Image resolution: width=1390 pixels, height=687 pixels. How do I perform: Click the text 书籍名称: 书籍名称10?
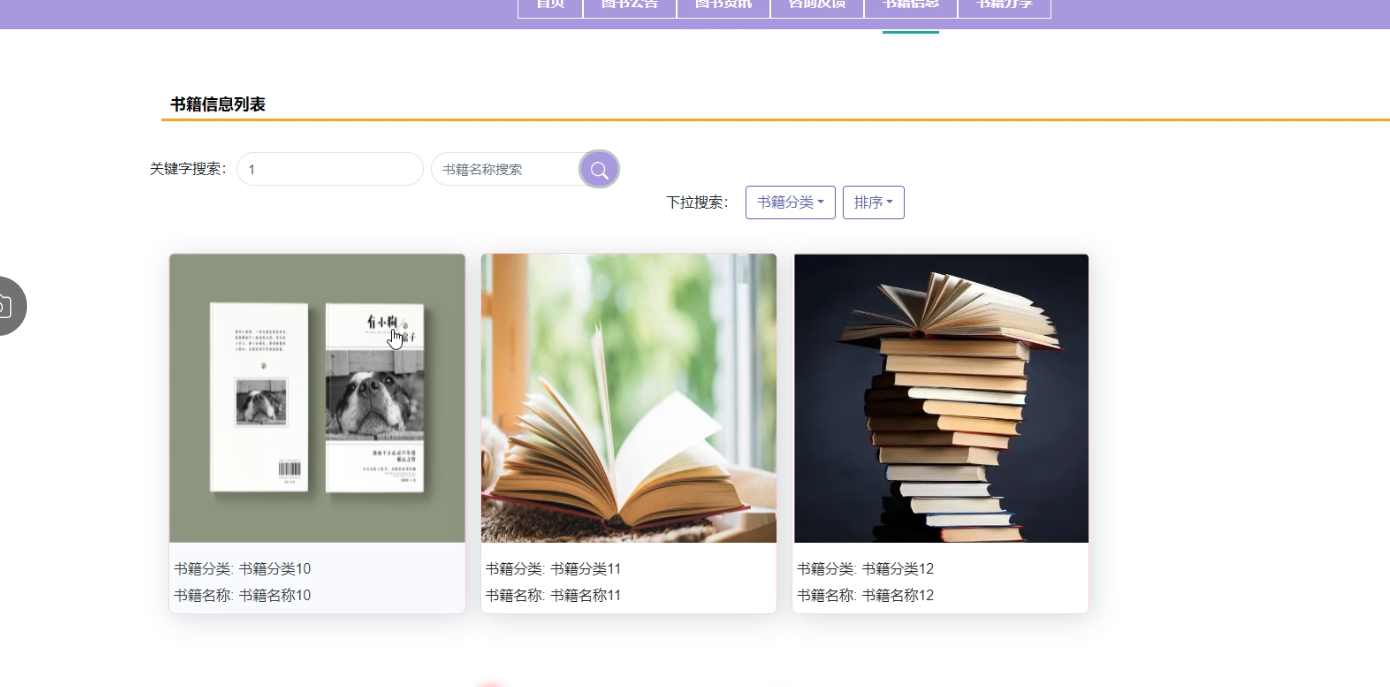[243, 595]
